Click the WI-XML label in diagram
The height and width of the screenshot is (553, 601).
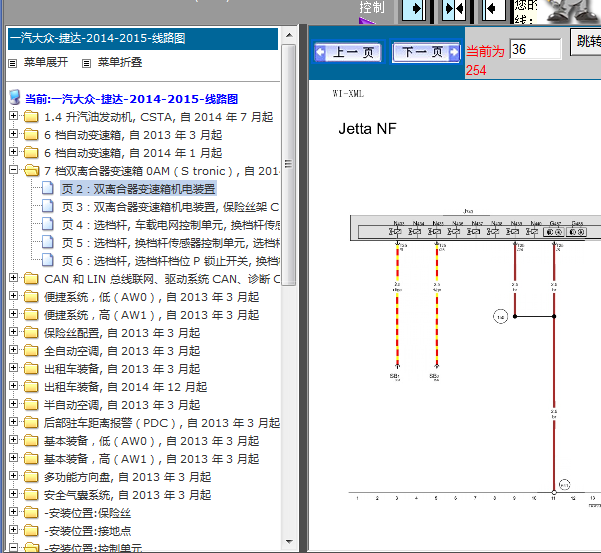click(x=348, y=94)
